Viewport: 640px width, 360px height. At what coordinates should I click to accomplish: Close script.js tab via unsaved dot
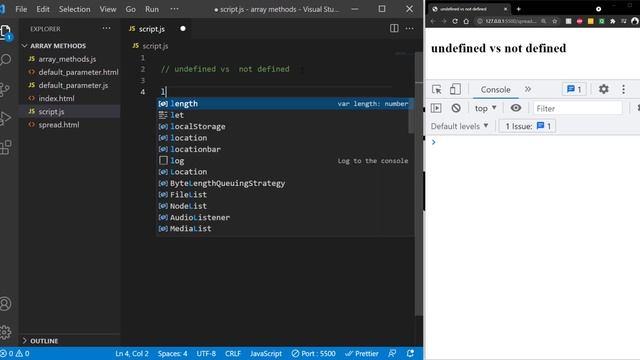point(183,28)
